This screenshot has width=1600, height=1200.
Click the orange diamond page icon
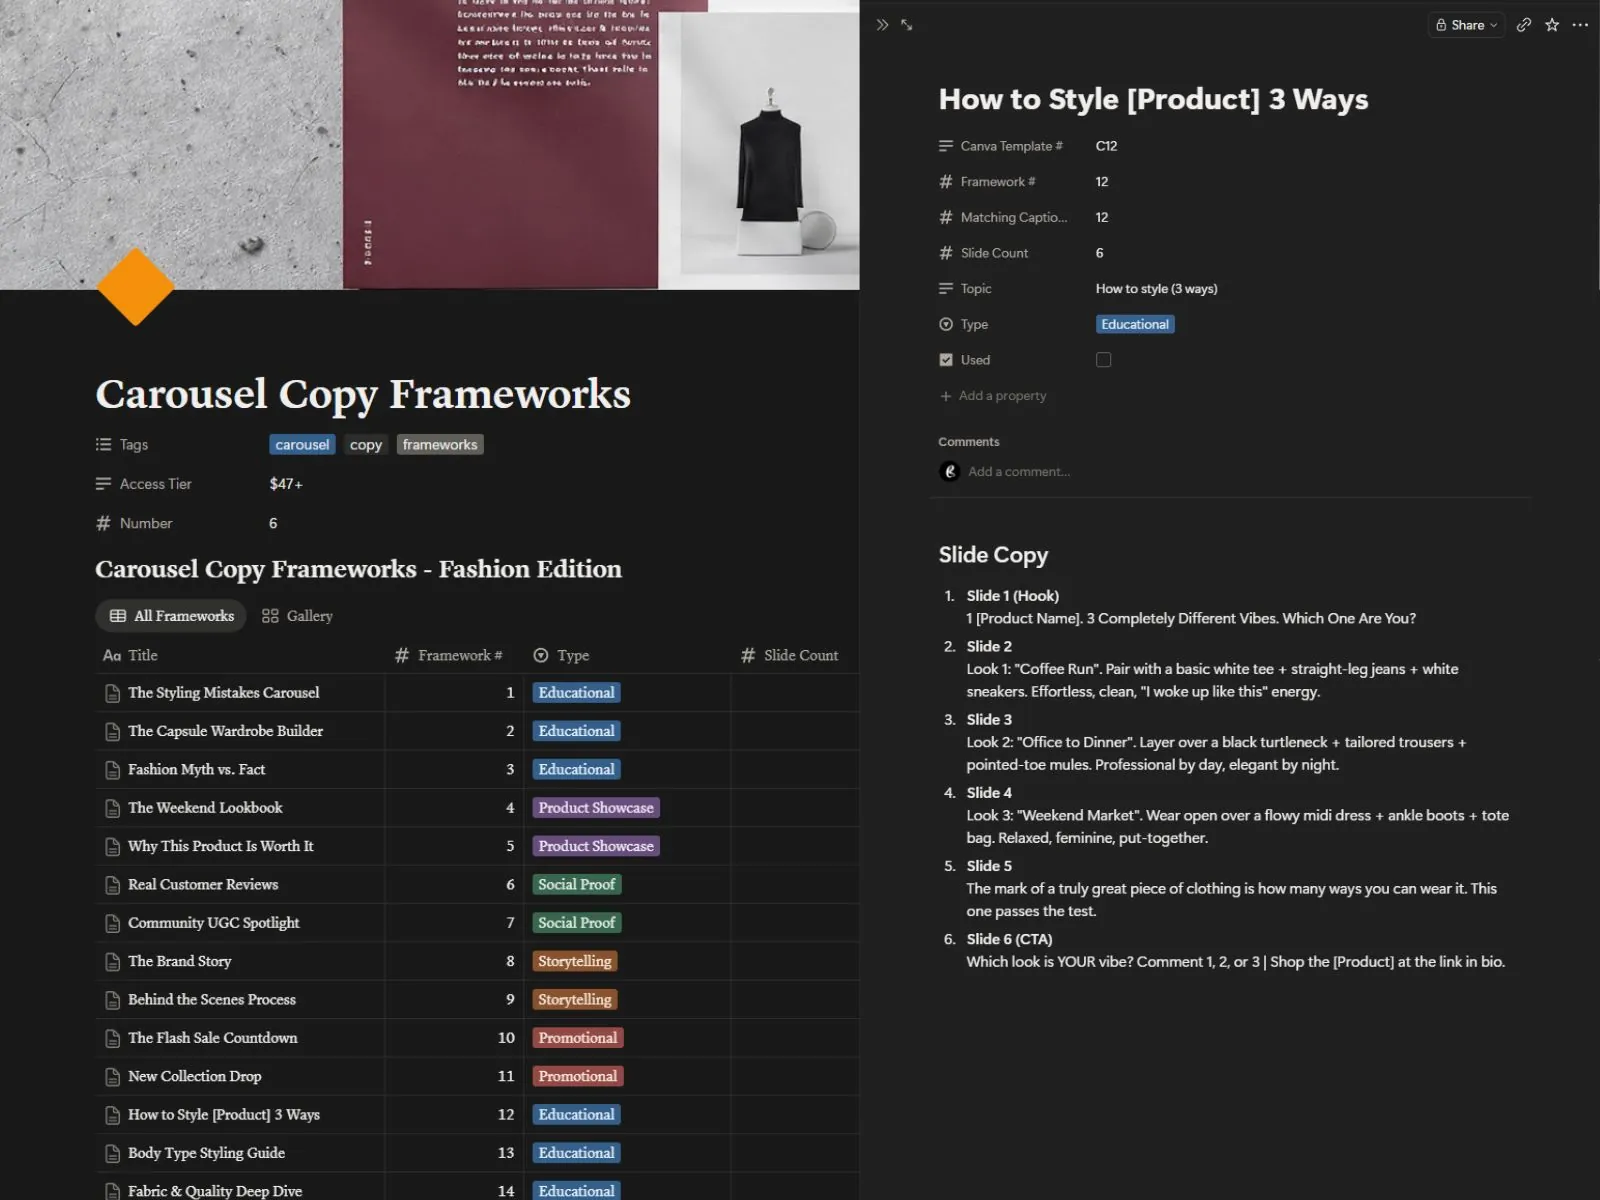[x=135, y=287]
